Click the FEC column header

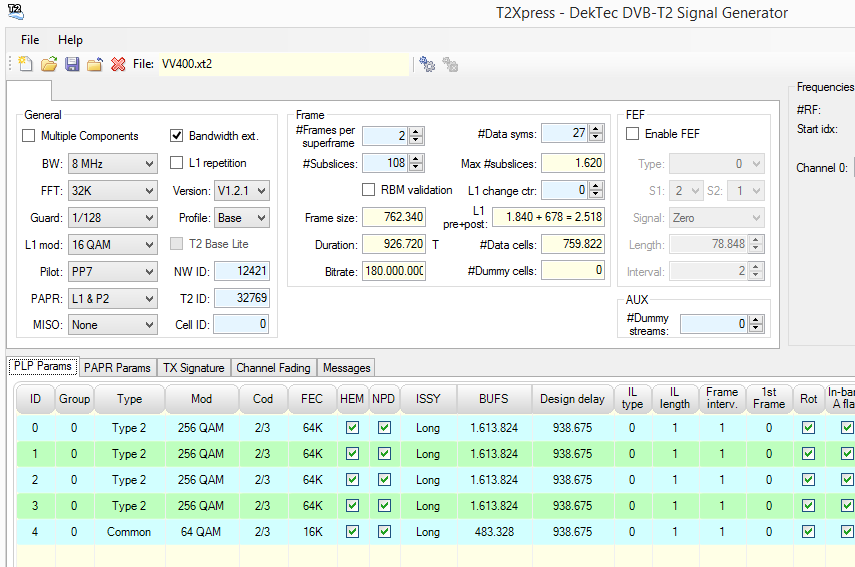tap(312, 399)
